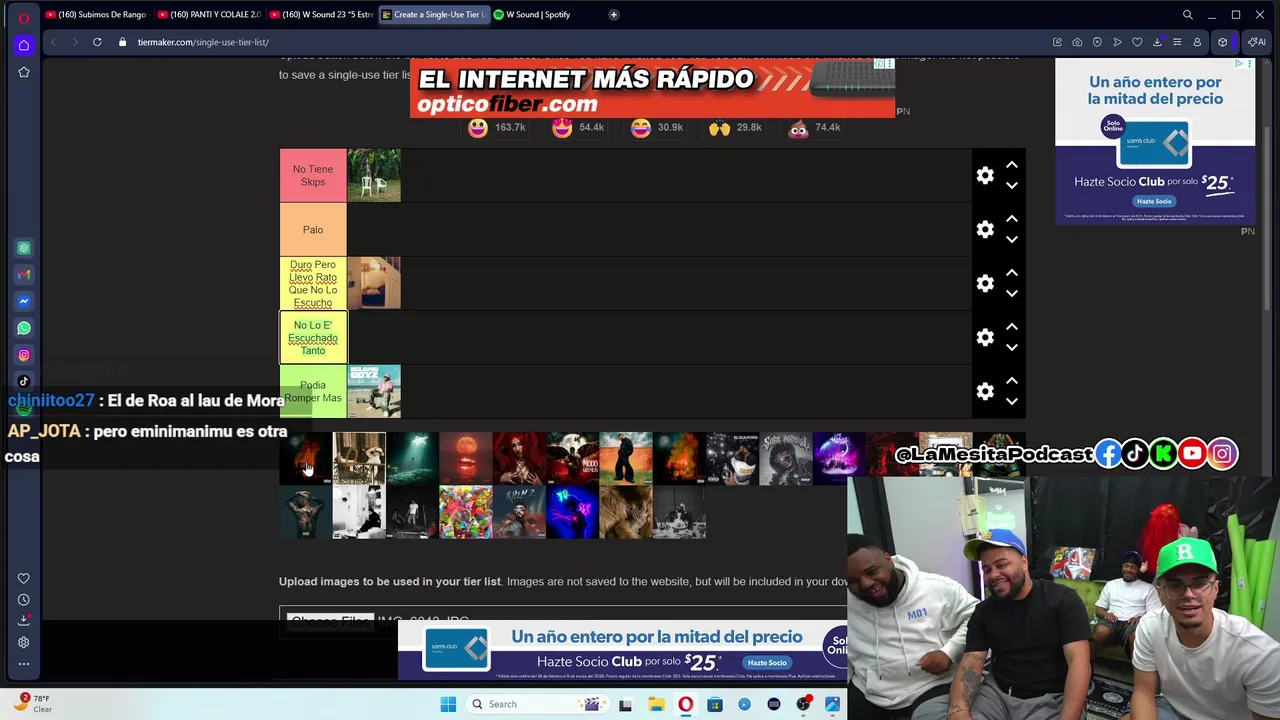Open a new browser tab
Image resolution: width=1280 pixels, height=720 pixels.
tap(613, 15)
